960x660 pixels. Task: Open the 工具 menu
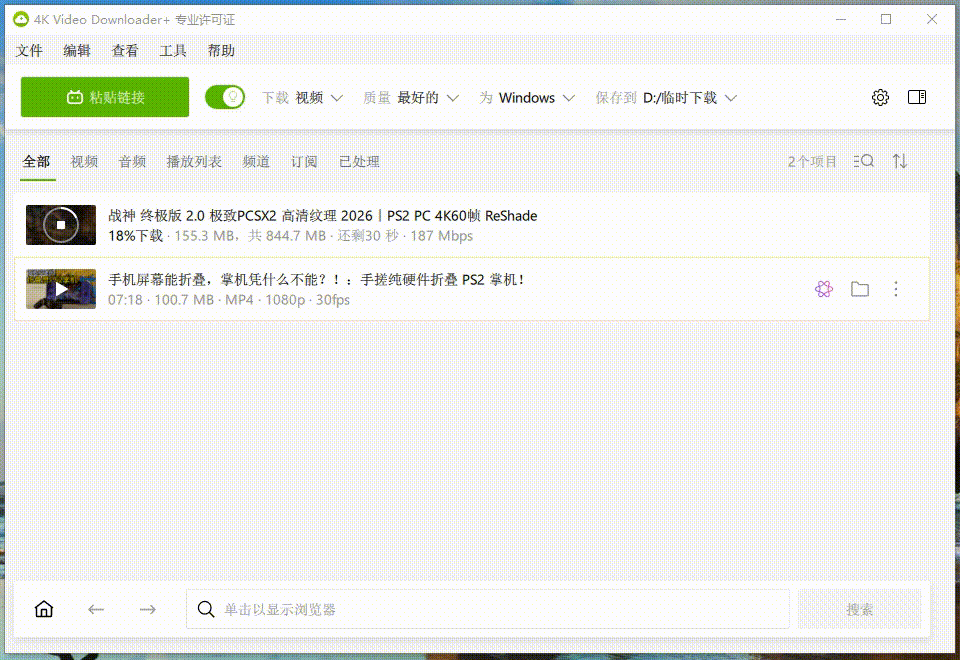(173, 51)
